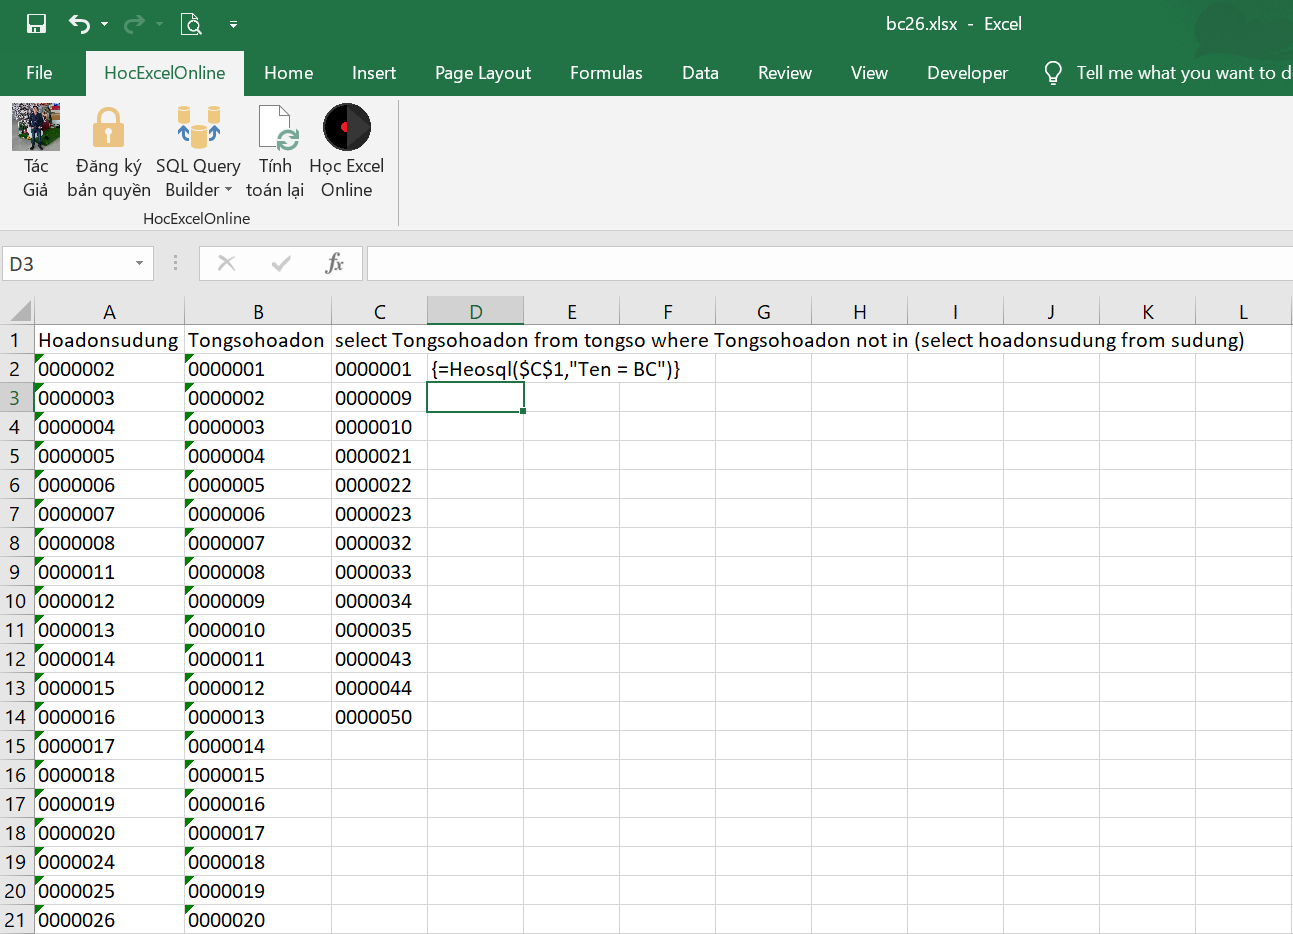Switch to the Home ribbon tab

[x=289, y=73]
